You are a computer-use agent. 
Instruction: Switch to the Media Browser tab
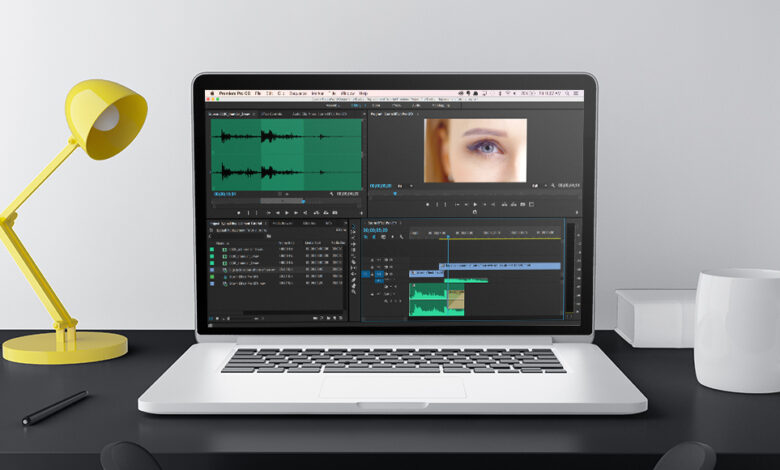pyautogui.click(x=283, y=223)
